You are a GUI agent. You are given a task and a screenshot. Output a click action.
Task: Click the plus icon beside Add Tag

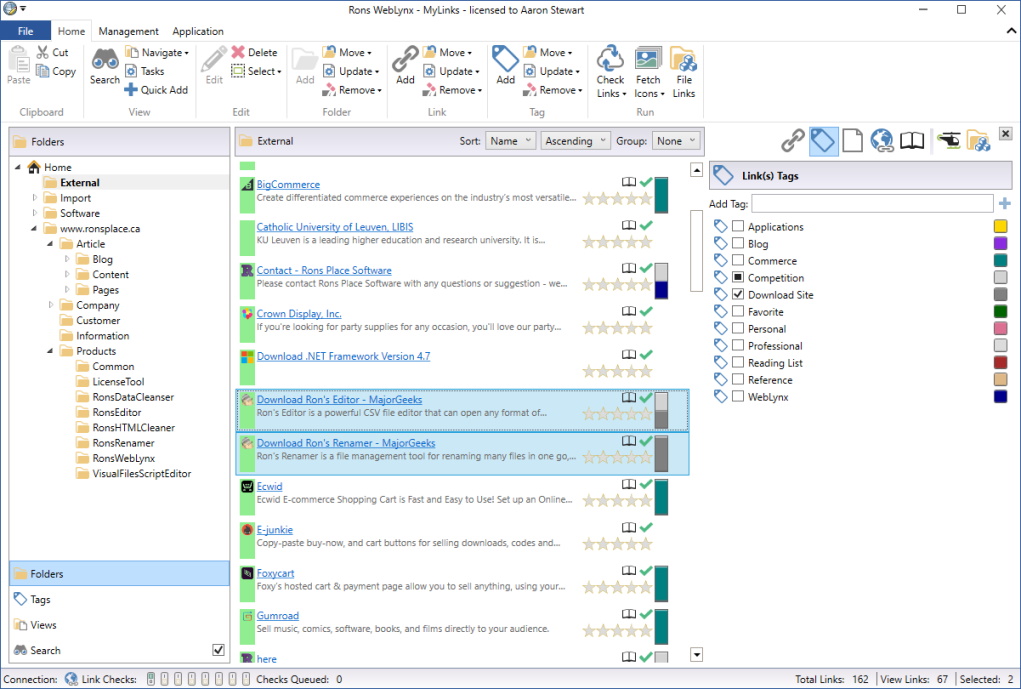pyautogui.click(x=1005, y=204)
